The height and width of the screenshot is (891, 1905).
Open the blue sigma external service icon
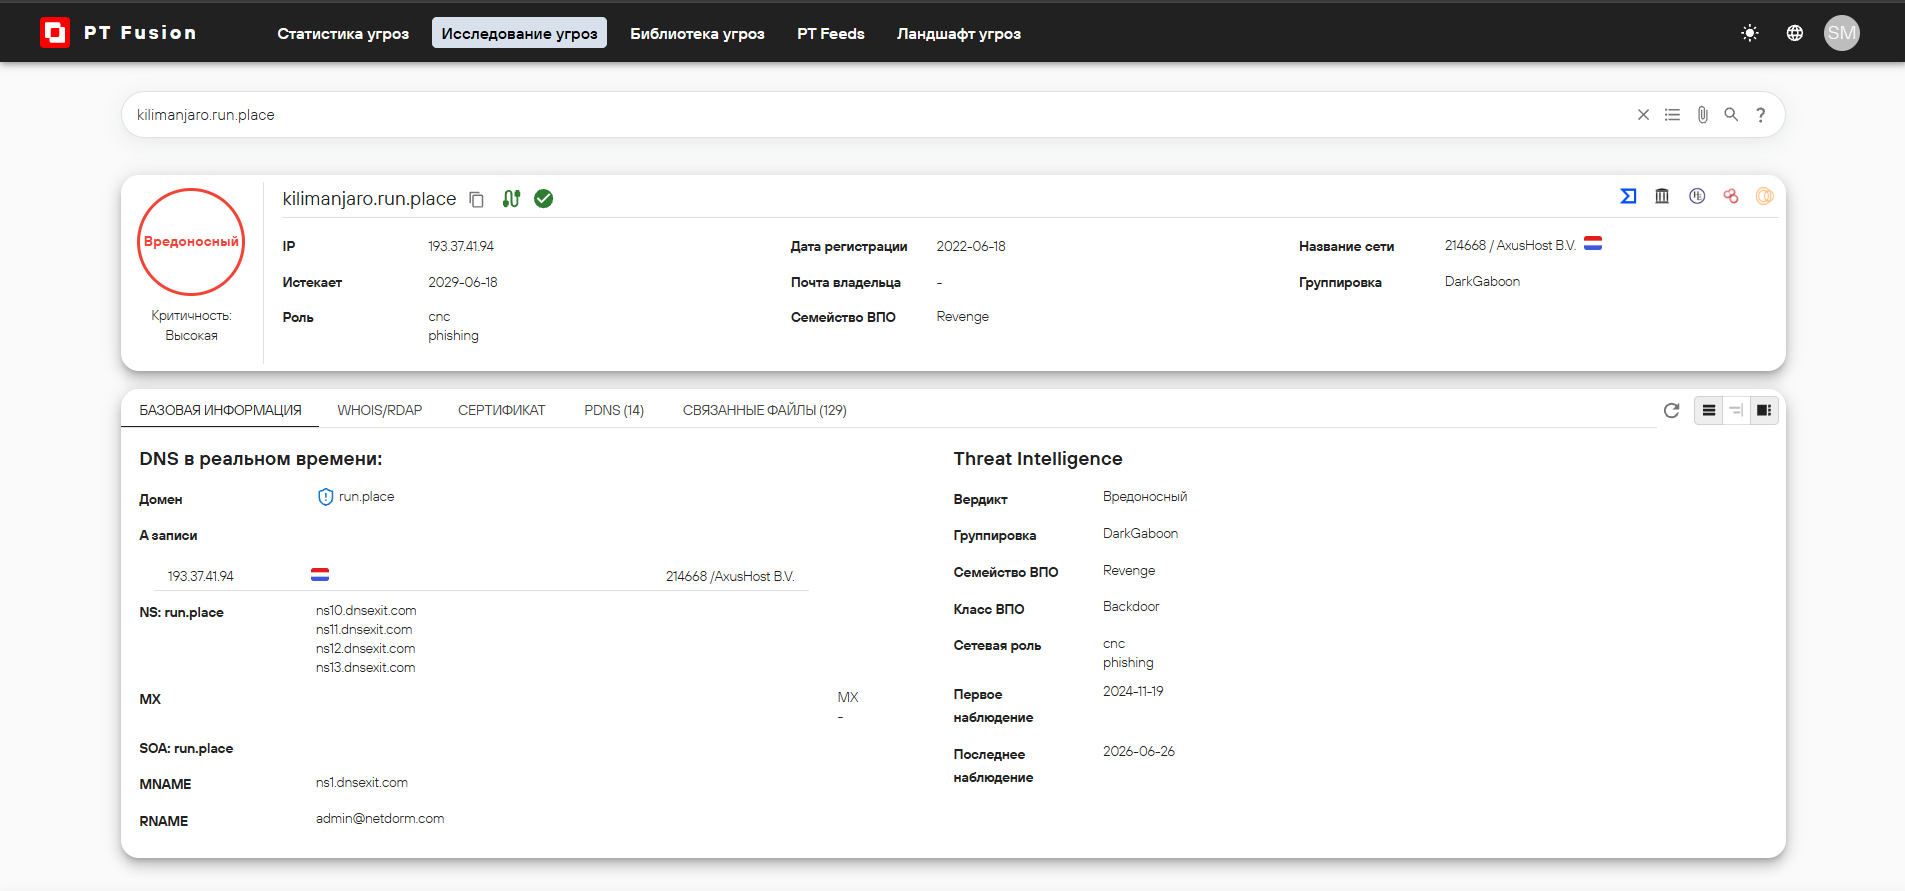coord(1628,196)
